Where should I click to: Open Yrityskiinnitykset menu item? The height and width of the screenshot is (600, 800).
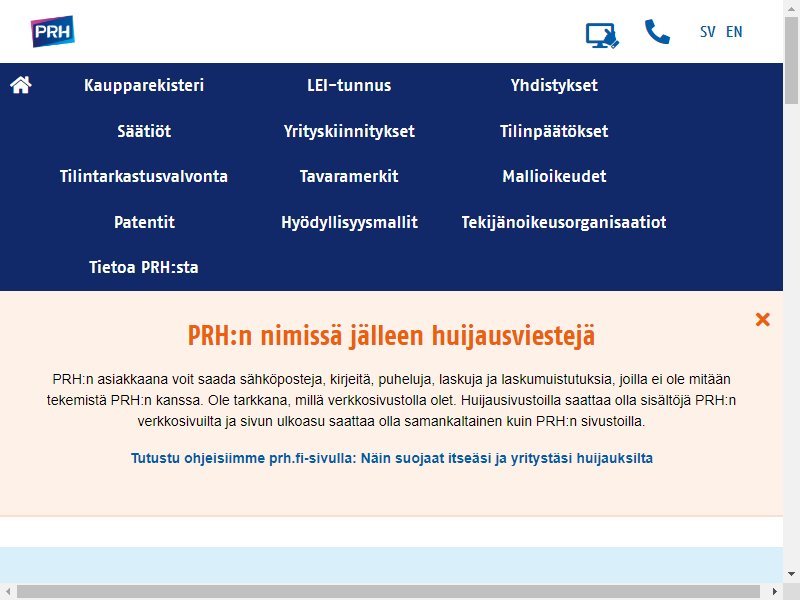point(349,131)
